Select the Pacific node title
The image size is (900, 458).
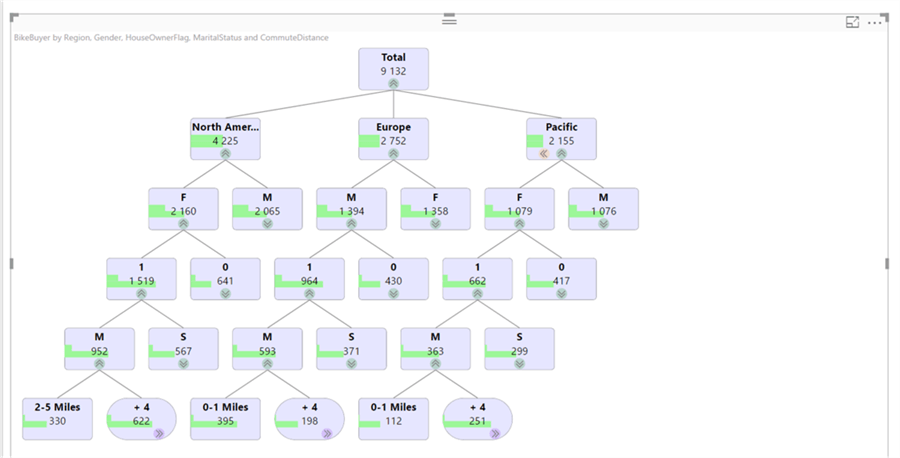[561, 127]
